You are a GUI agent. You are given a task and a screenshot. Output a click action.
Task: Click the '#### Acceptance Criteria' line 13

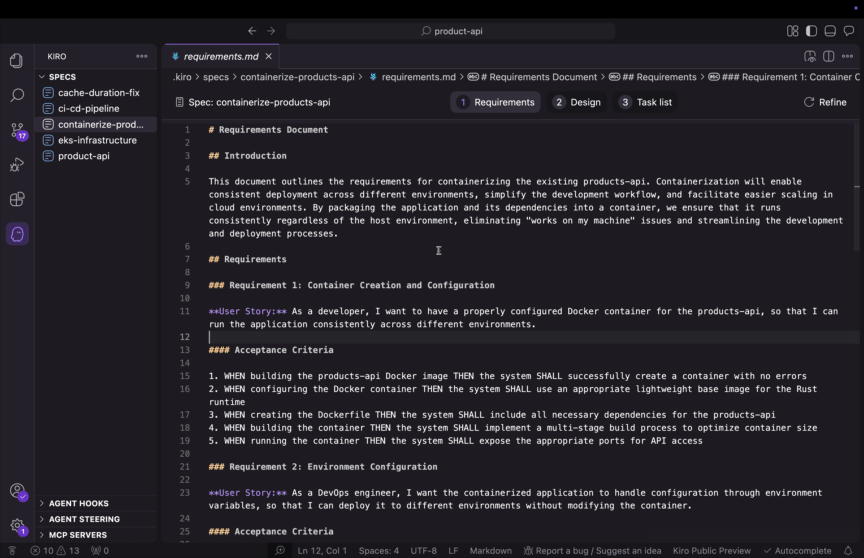pyautogui.click(x=271, y=350)
